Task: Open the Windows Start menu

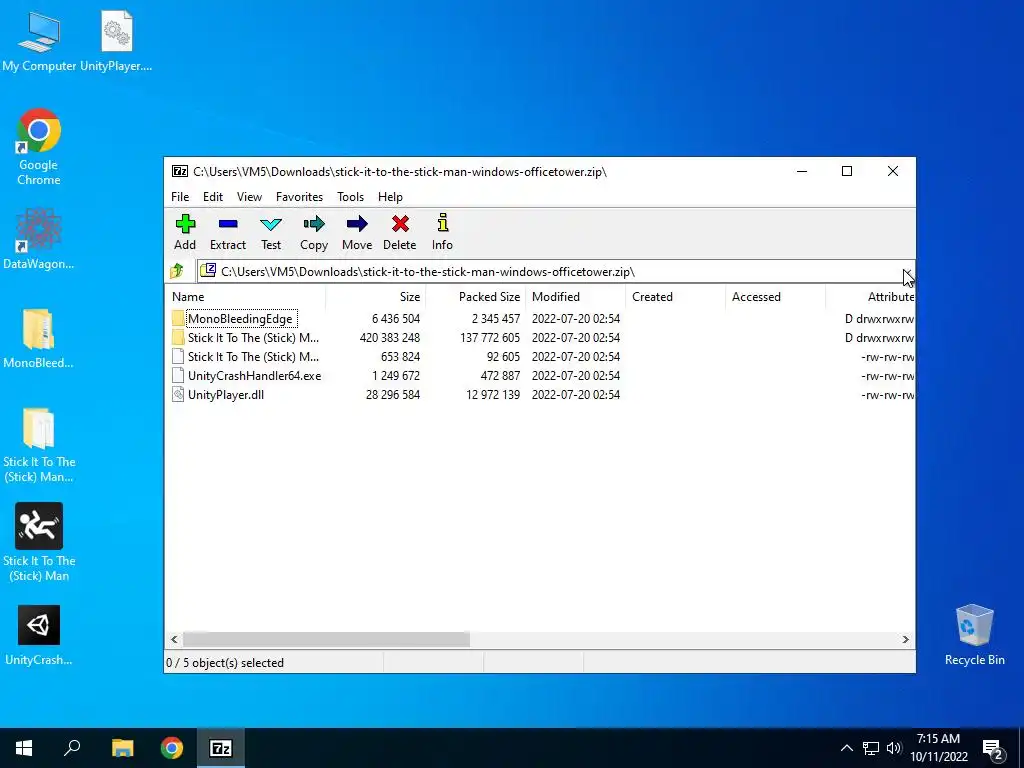Action: pyautogui.click(x=24, y=748)
